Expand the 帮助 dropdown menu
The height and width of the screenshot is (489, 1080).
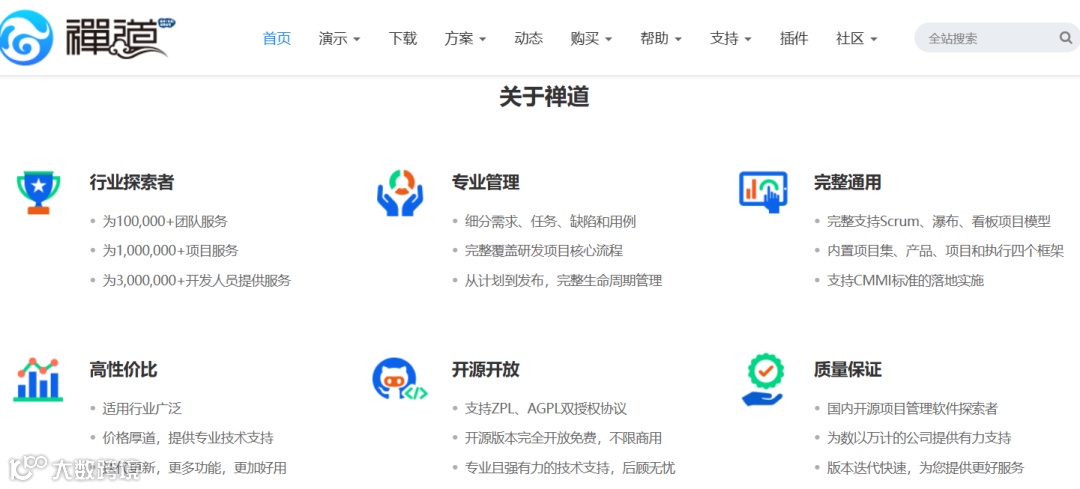pos(661,39)
